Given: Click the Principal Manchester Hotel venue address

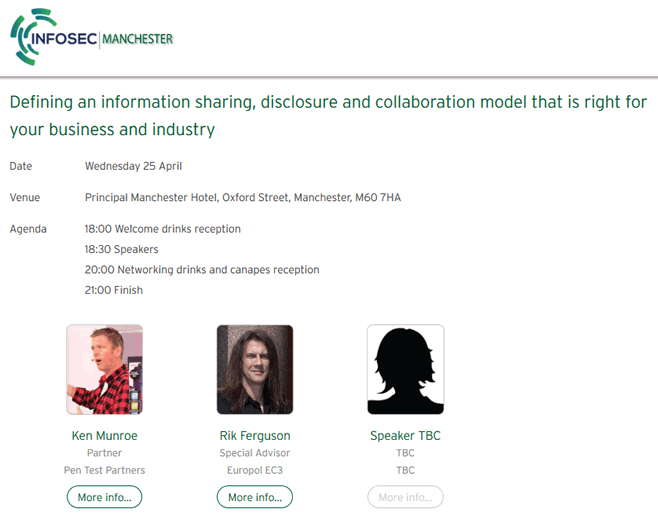Looking at the screenshot, I should pos(243,197).
